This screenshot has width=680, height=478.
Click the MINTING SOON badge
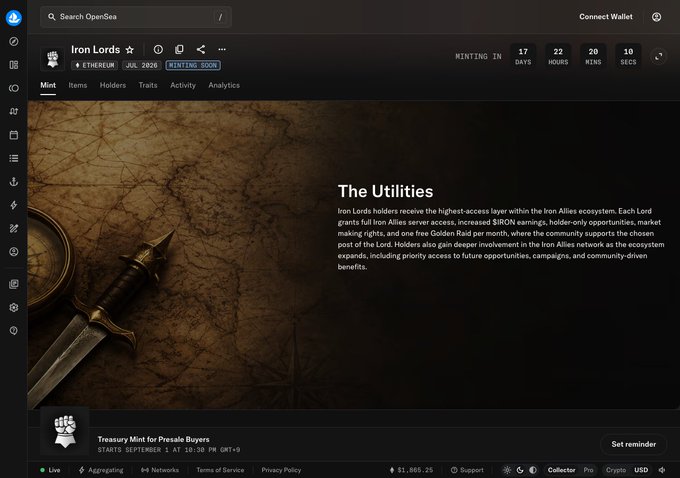[193, 65]
